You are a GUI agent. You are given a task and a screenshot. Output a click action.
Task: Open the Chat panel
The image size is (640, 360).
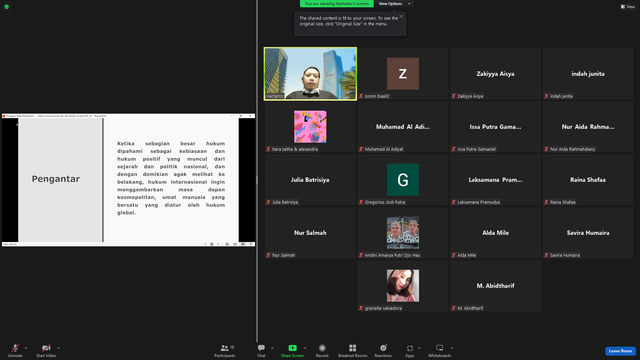pos(261,350)
